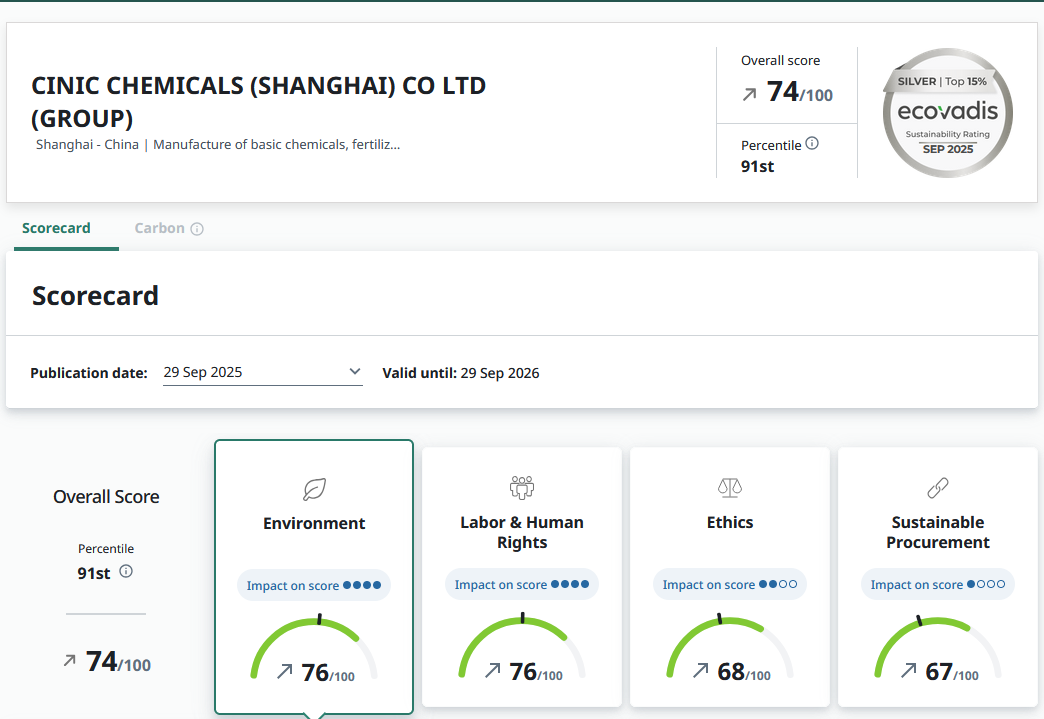
Task: Open the Publication date dropdown
Action: (262, 373)
